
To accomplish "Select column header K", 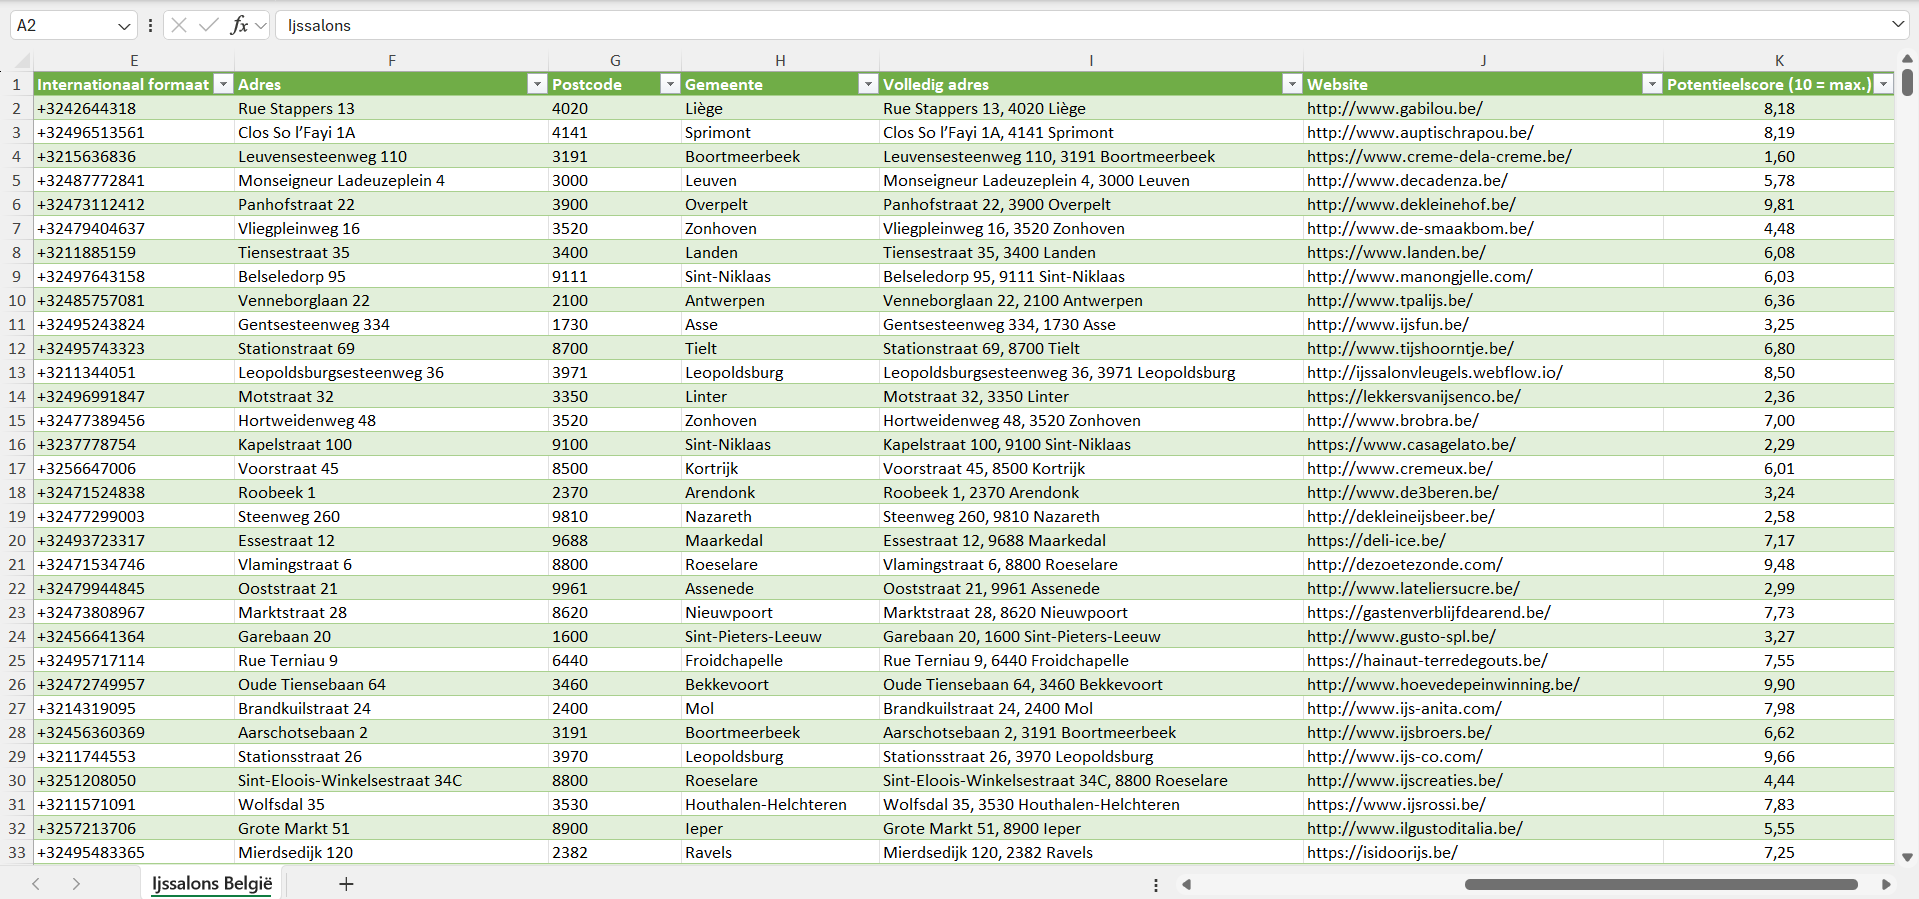I will pos(1779,61).
